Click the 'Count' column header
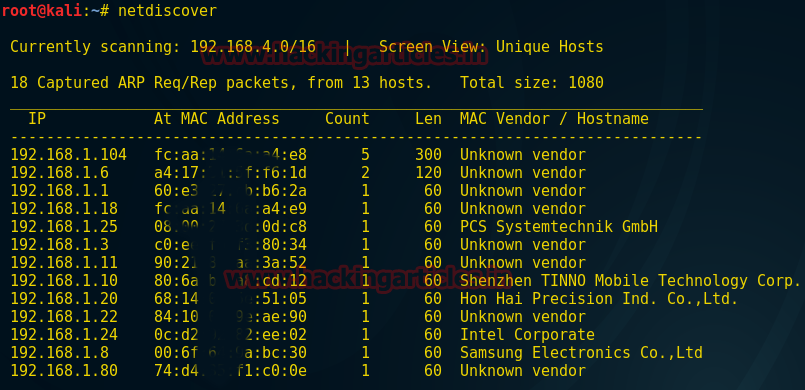The width and height of the screenshot is (805, 390). (x=347, y=119)
